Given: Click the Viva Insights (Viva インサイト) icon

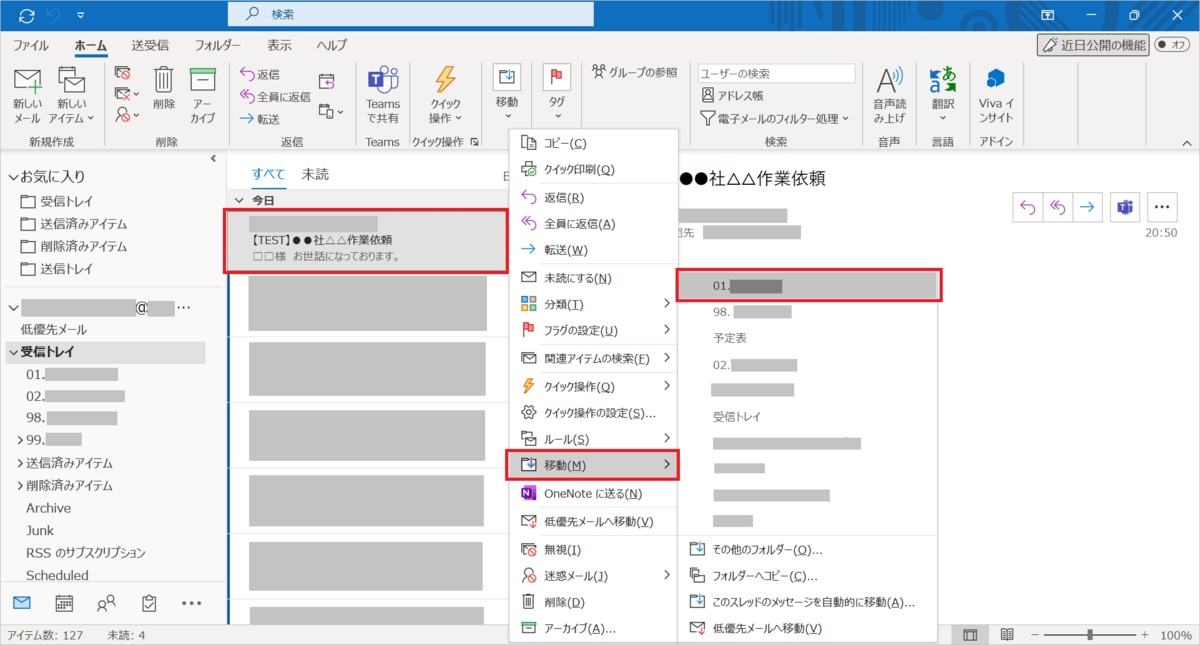Looking at the screenshot, I should click(x=995, y=80).
